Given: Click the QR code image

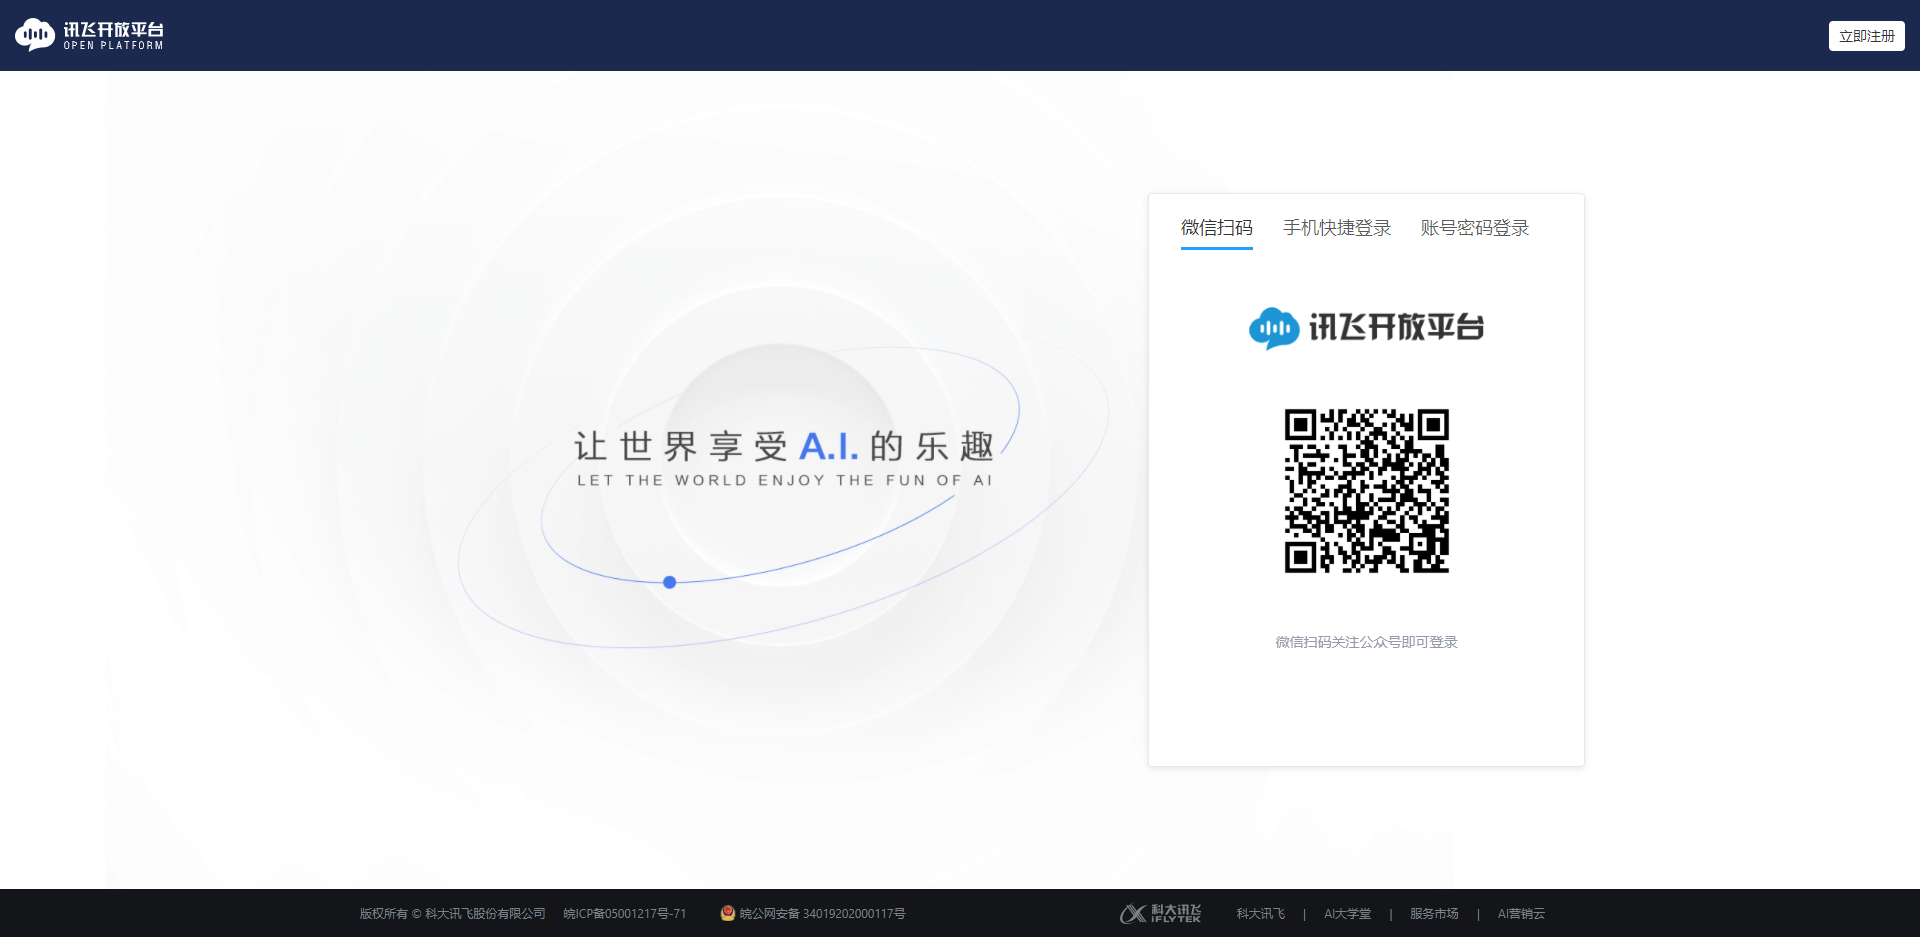Looking at the screenshot, I should coord(1366,490).
